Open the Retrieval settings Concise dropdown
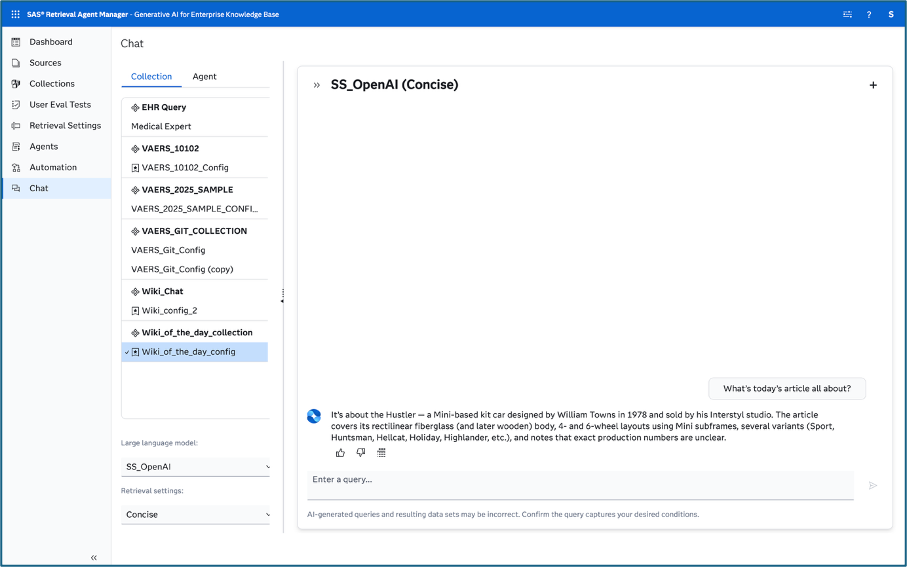908x568 pixels. point(195,514)
